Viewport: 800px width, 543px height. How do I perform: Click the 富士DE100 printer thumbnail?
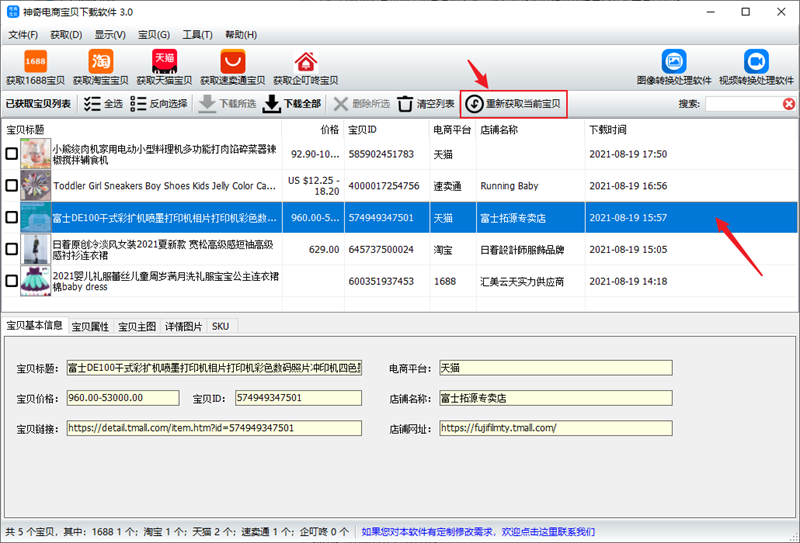pos(35,217)
